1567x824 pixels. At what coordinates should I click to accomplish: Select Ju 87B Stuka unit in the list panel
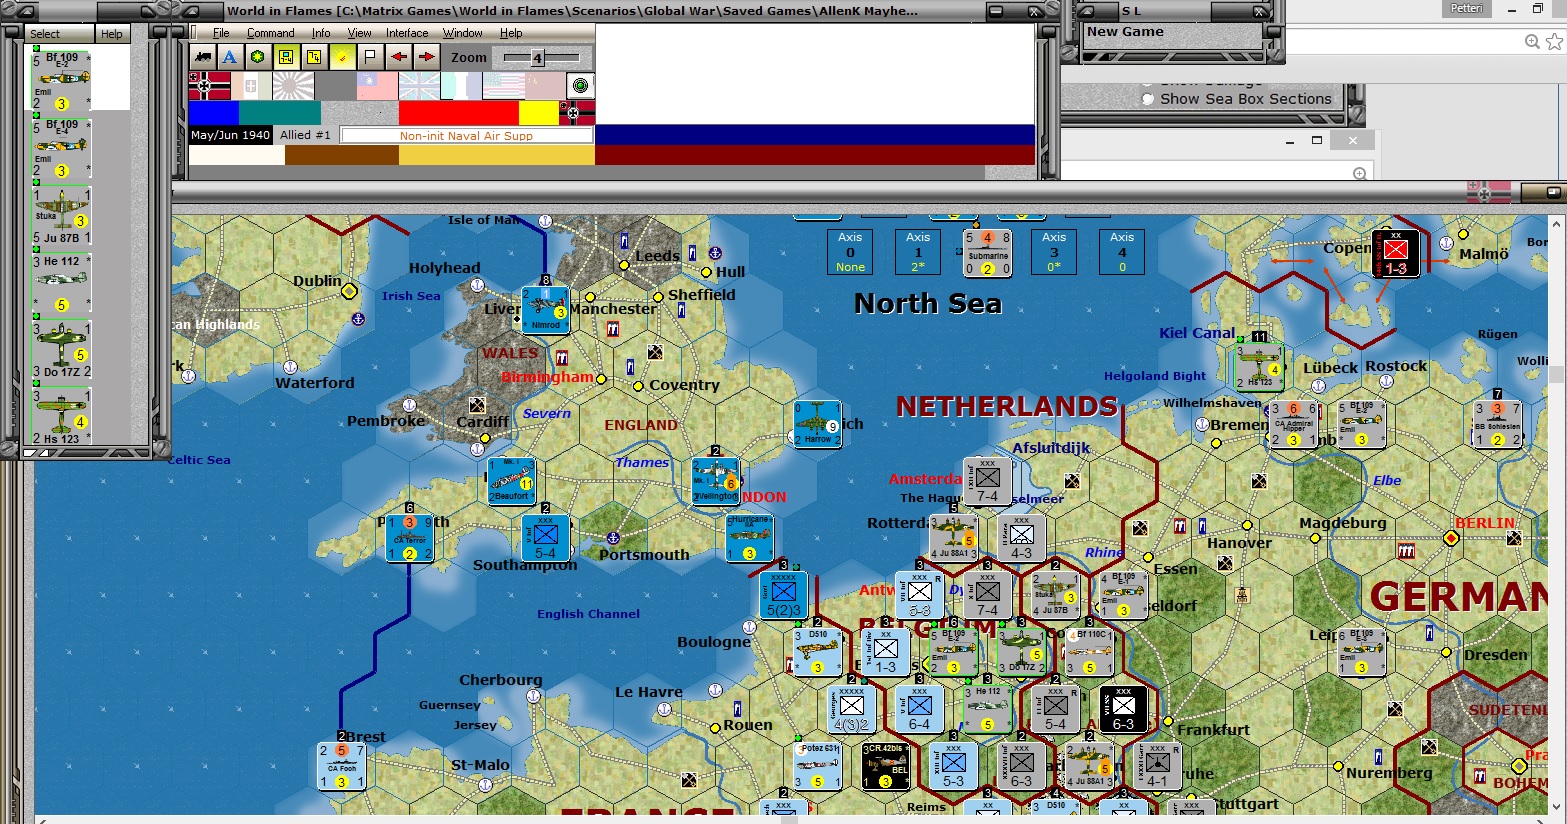61,216
